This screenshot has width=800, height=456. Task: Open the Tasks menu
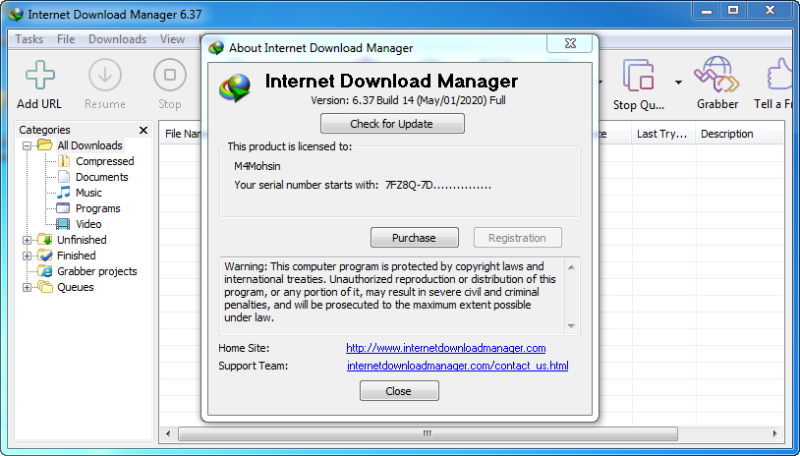pyautogui.click(x=29, y=39)
